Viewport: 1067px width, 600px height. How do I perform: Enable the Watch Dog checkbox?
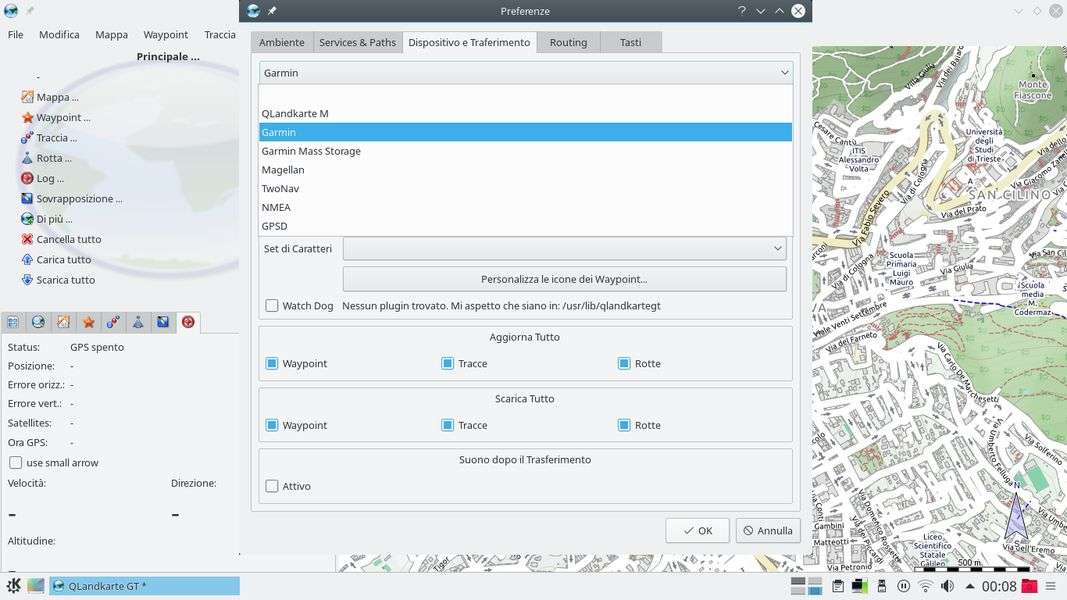tap(272, 306)
